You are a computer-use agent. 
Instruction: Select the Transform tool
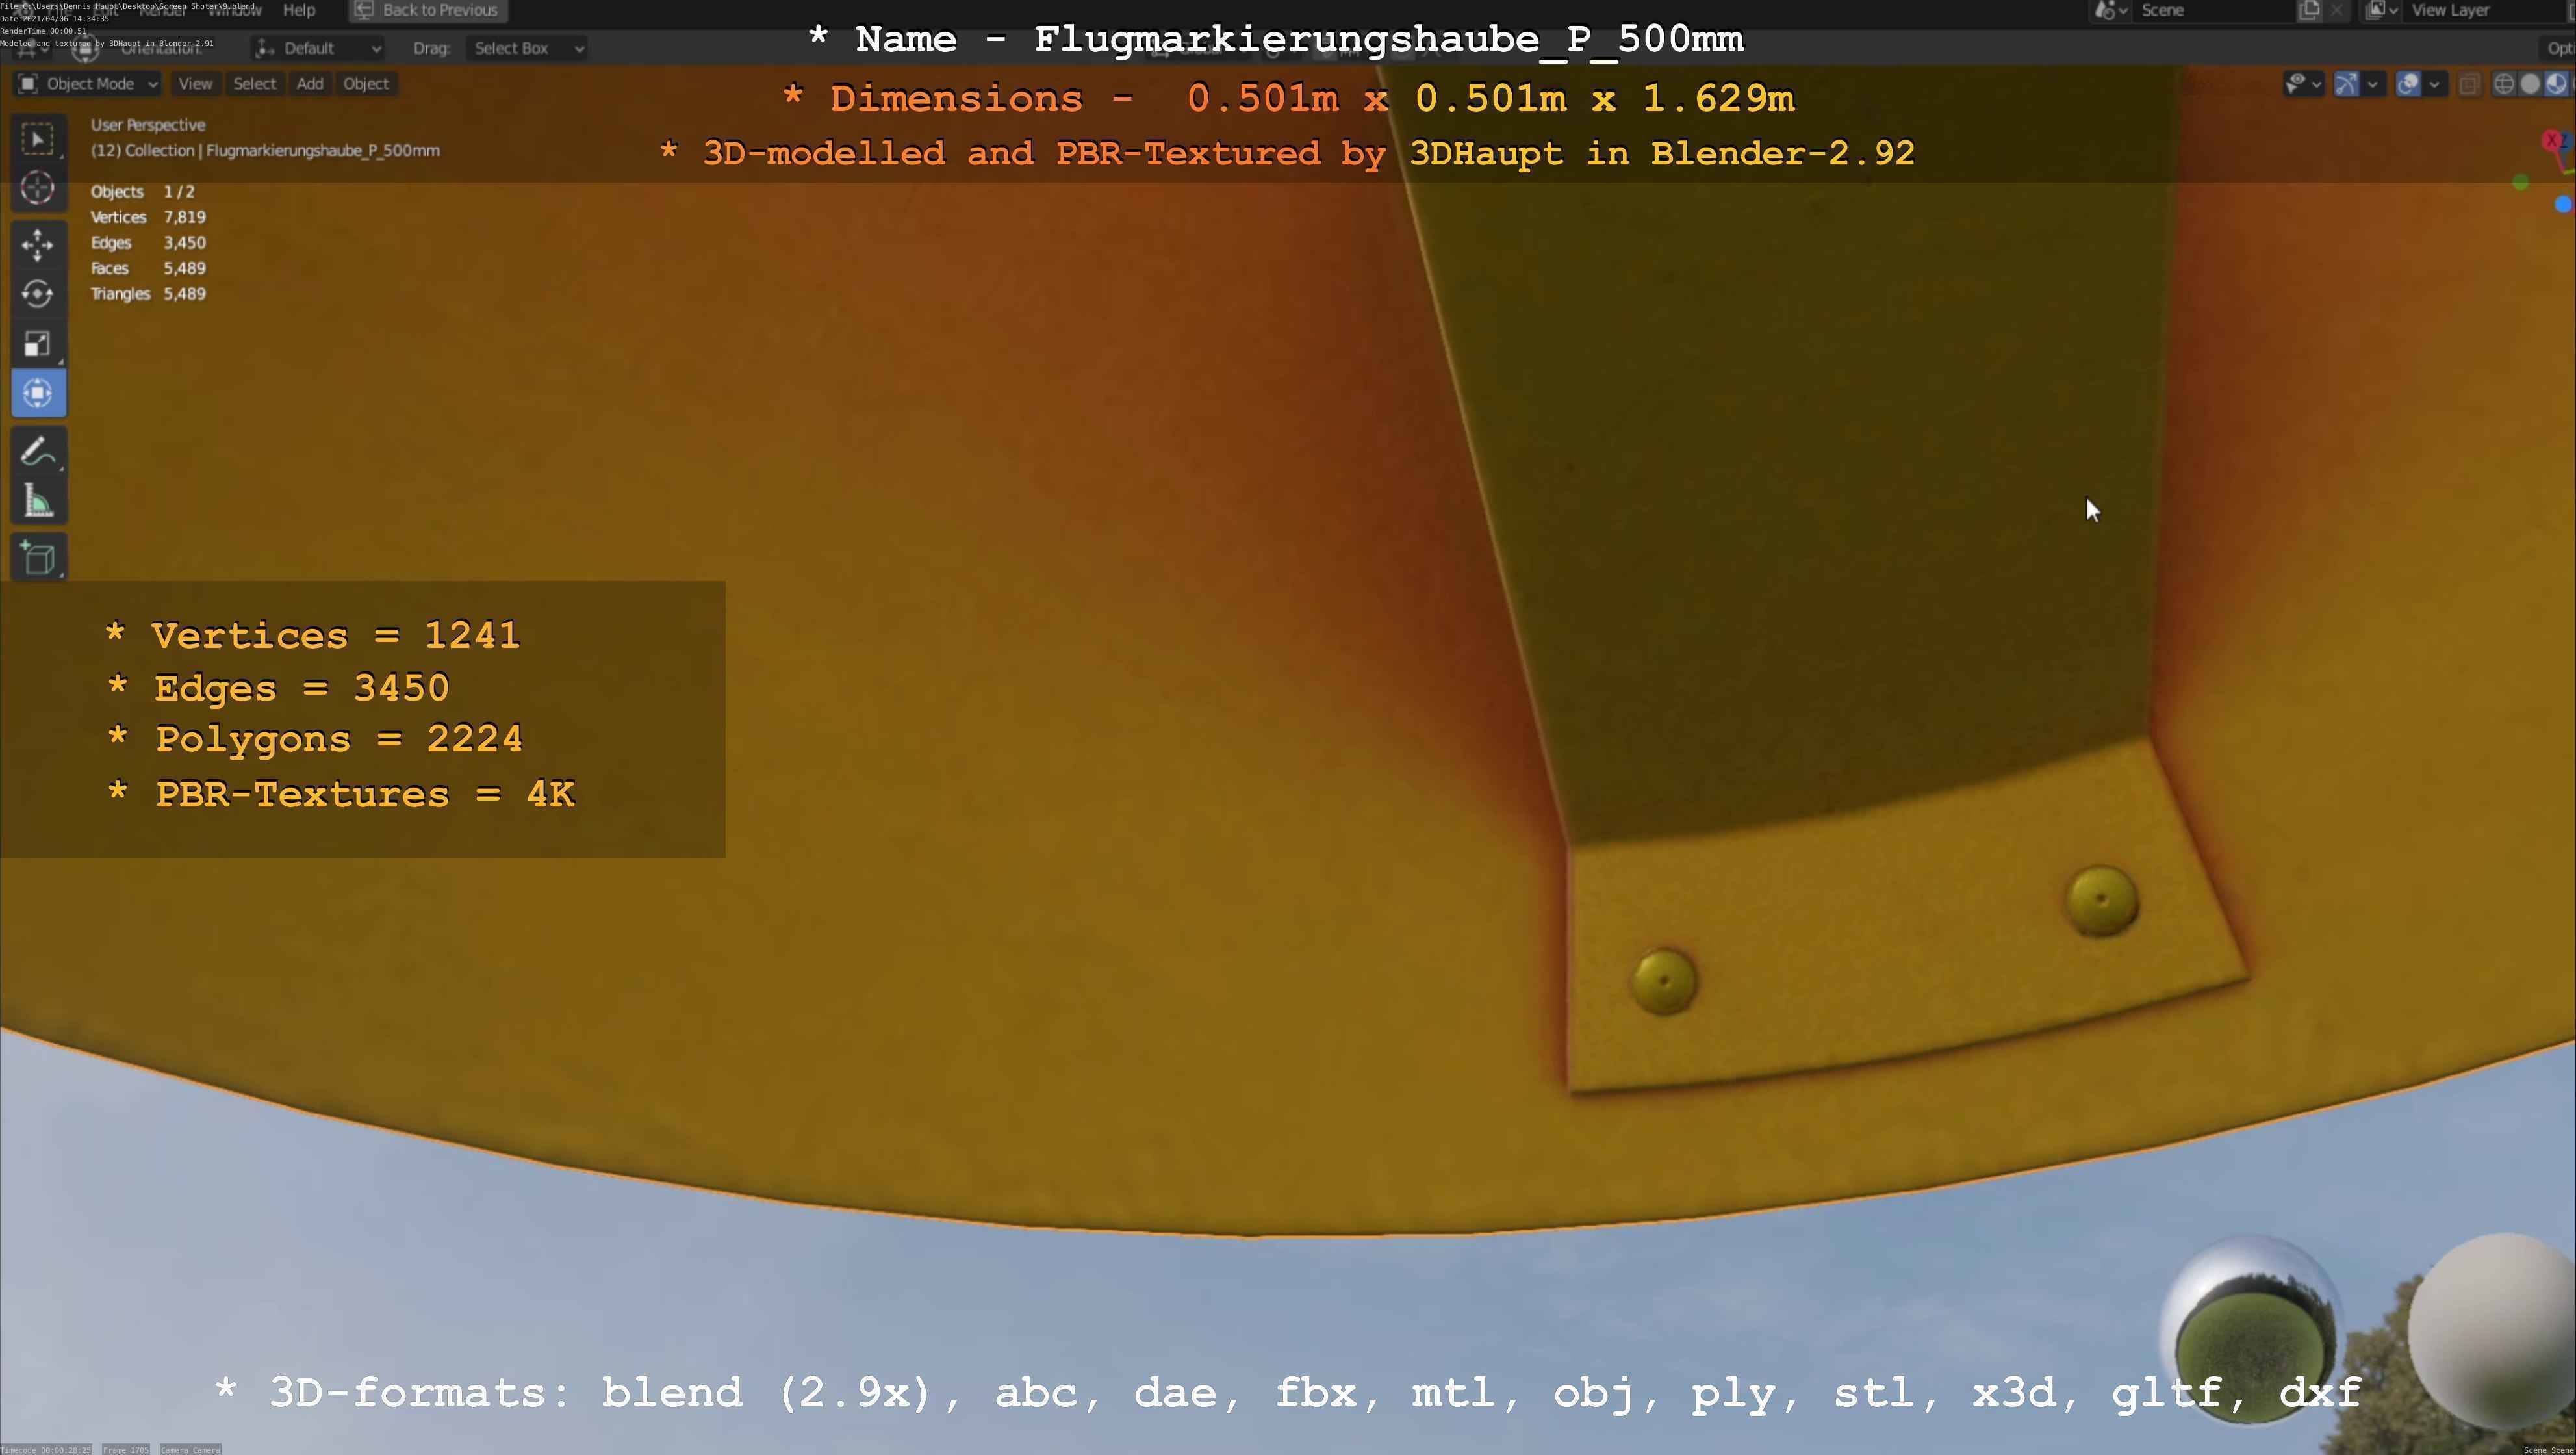coord(38,393)
